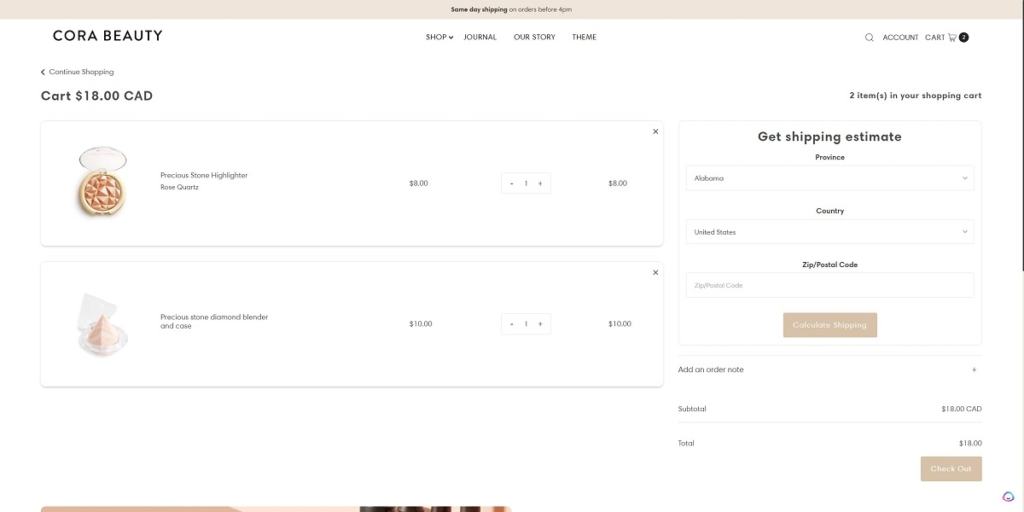Click the Check Out button
The width and height of the screenshot is (1024, 512).
(x=950, y=469)
